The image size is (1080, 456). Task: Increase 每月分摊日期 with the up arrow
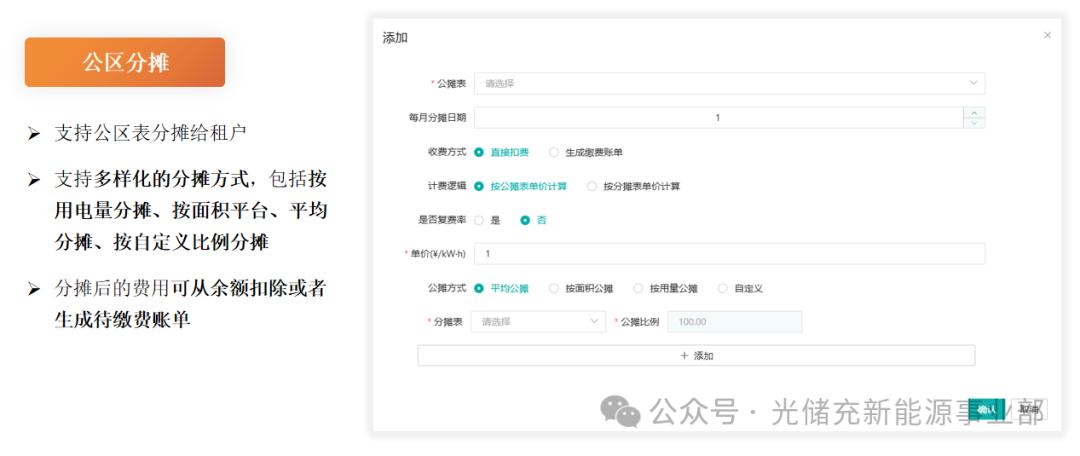tap(974, 113)
